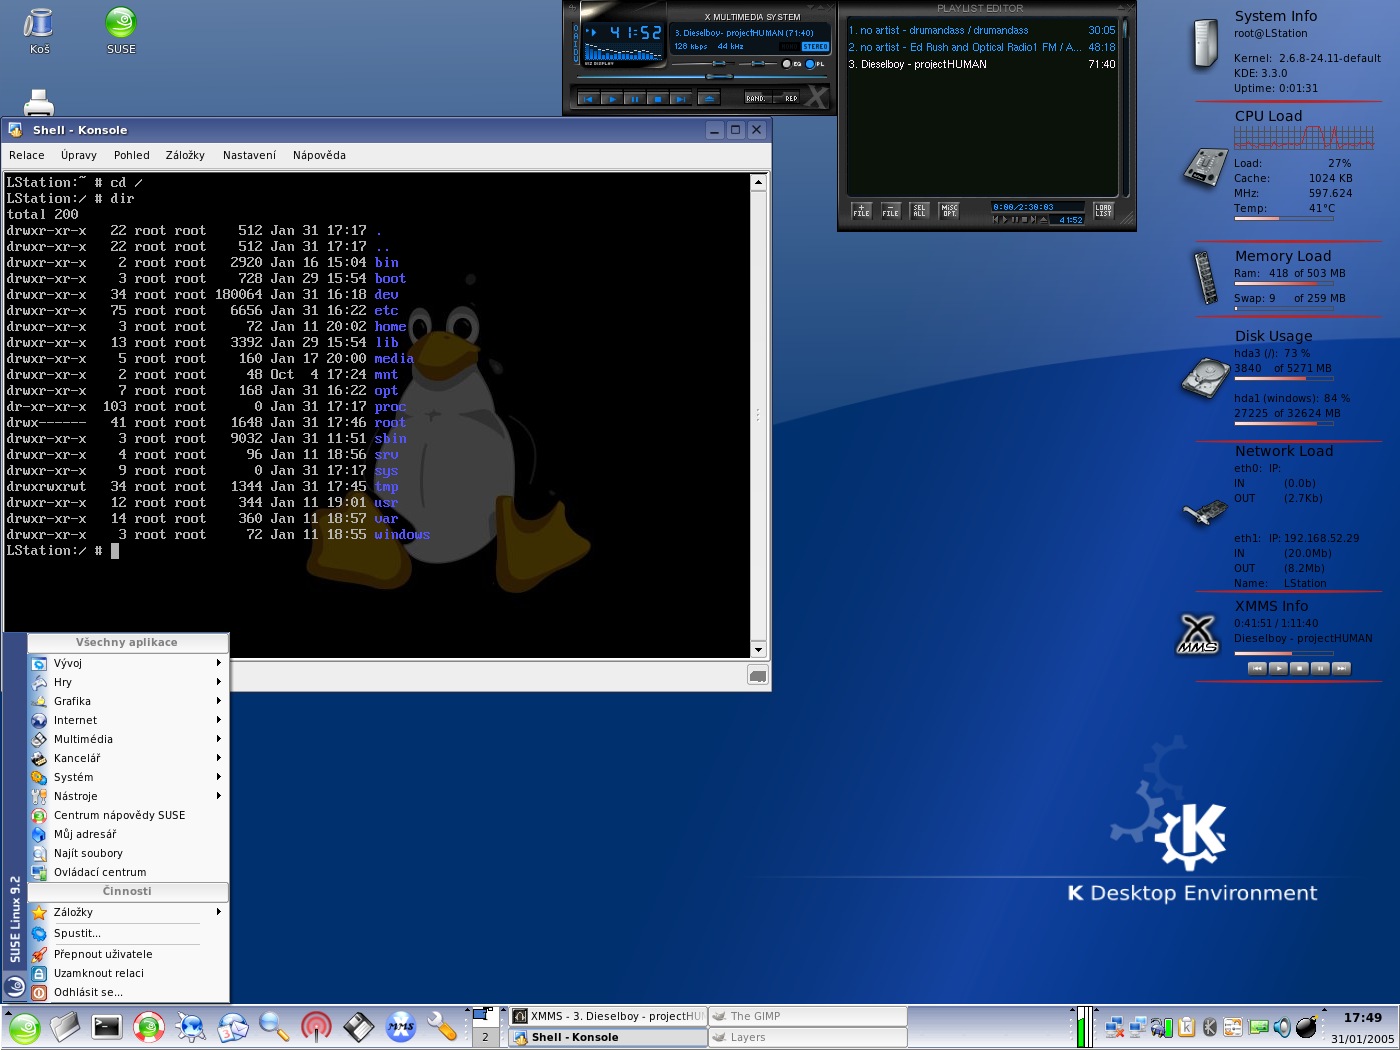1400x1050 pixels.
Task: Skip to next track in XMMS player
Action: click(x=681, y=99)
